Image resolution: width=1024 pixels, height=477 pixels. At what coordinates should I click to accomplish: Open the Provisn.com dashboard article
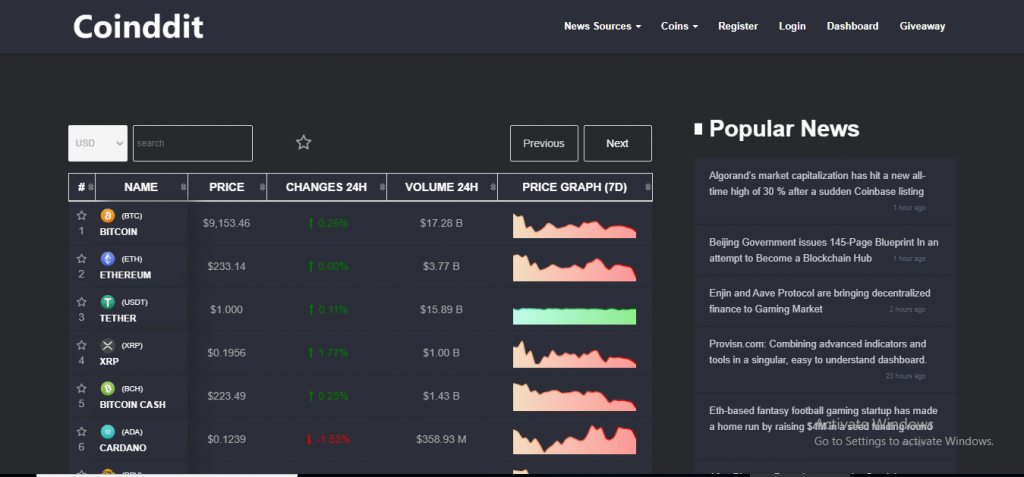tap(818, 352)
